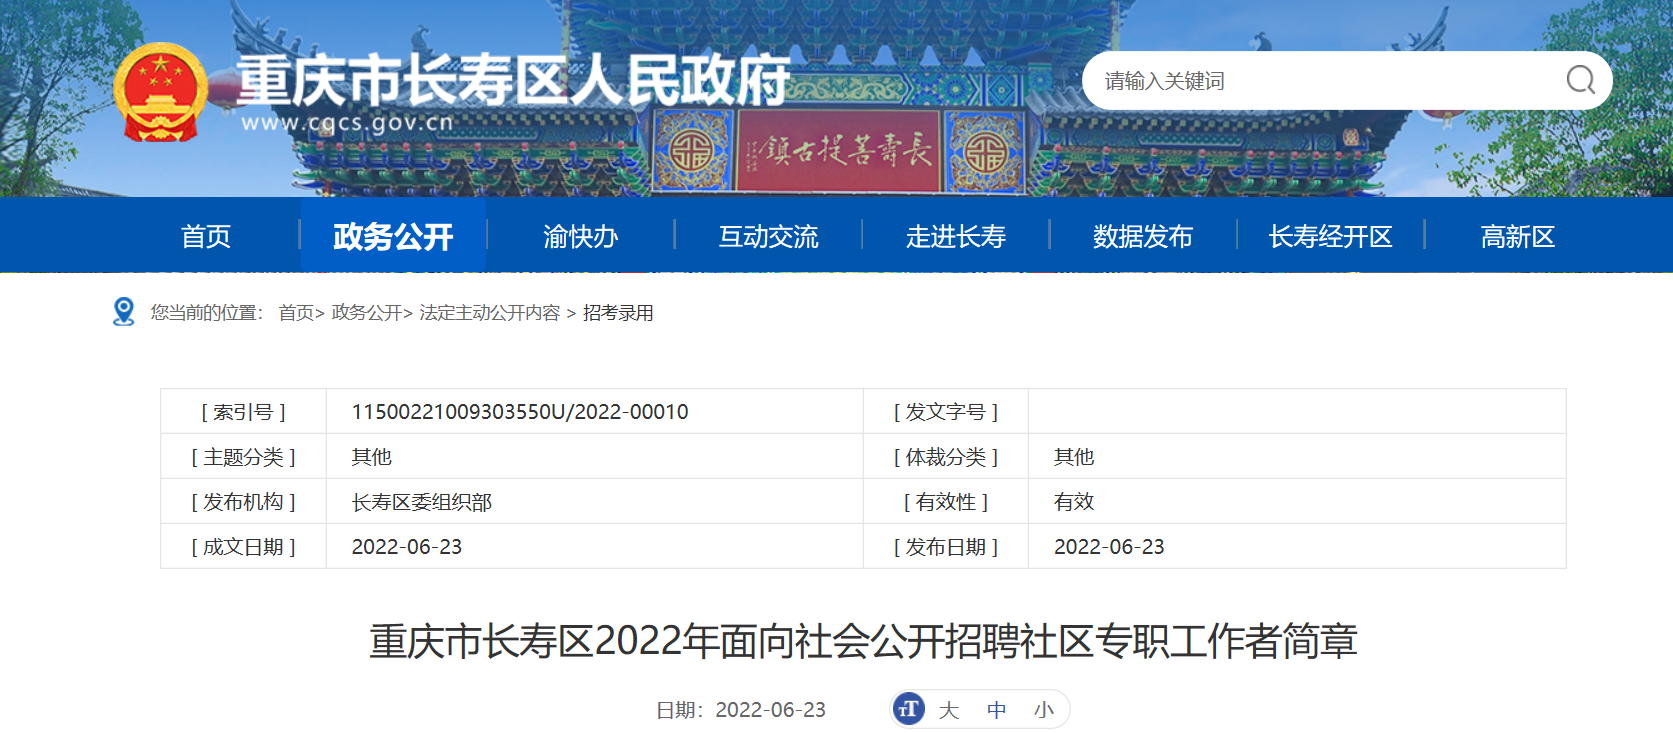Select index number 11500221009303550U/2022-00010

[x=520, y=412]
